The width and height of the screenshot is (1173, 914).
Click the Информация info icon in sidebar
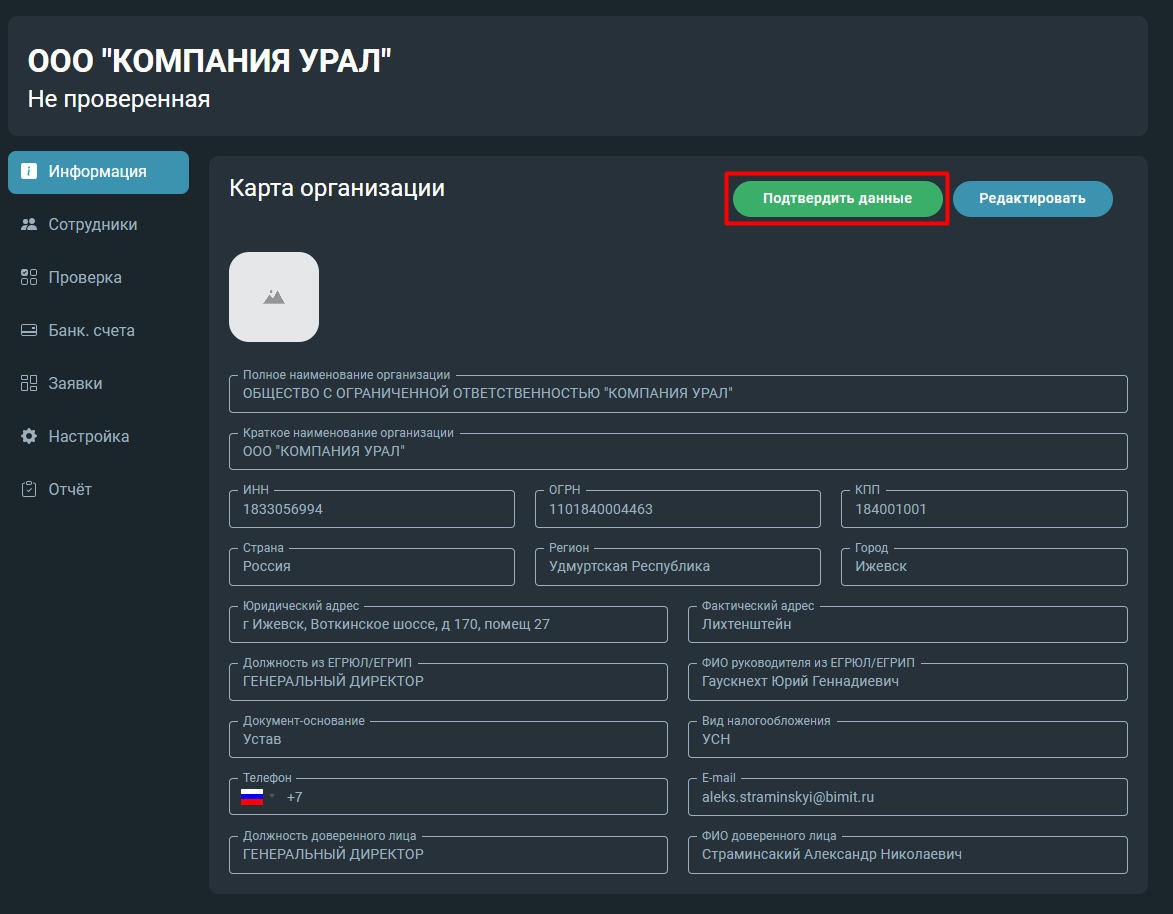point(29,171)
